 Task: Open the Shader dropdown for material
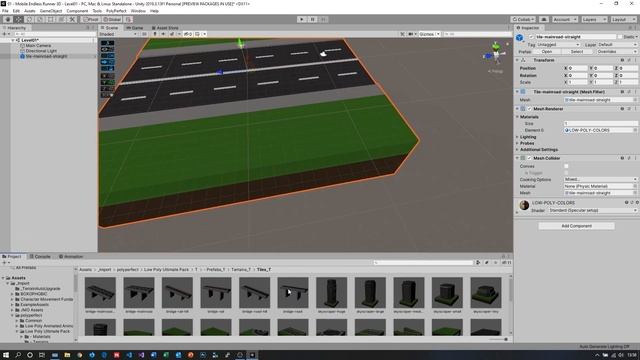pyautogui.click(x=592, y=211)
